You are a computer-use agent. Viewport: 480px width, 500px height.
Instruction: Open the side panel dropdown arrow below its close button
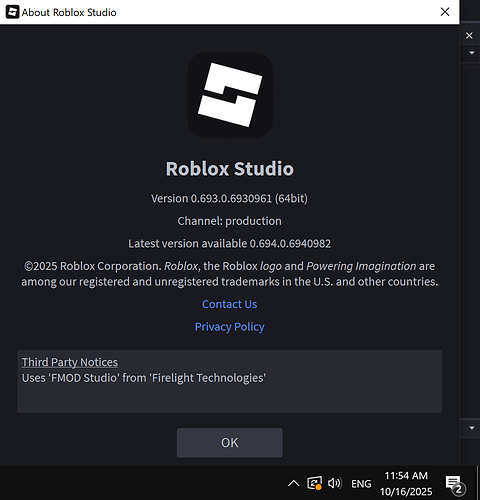[471, 53]
